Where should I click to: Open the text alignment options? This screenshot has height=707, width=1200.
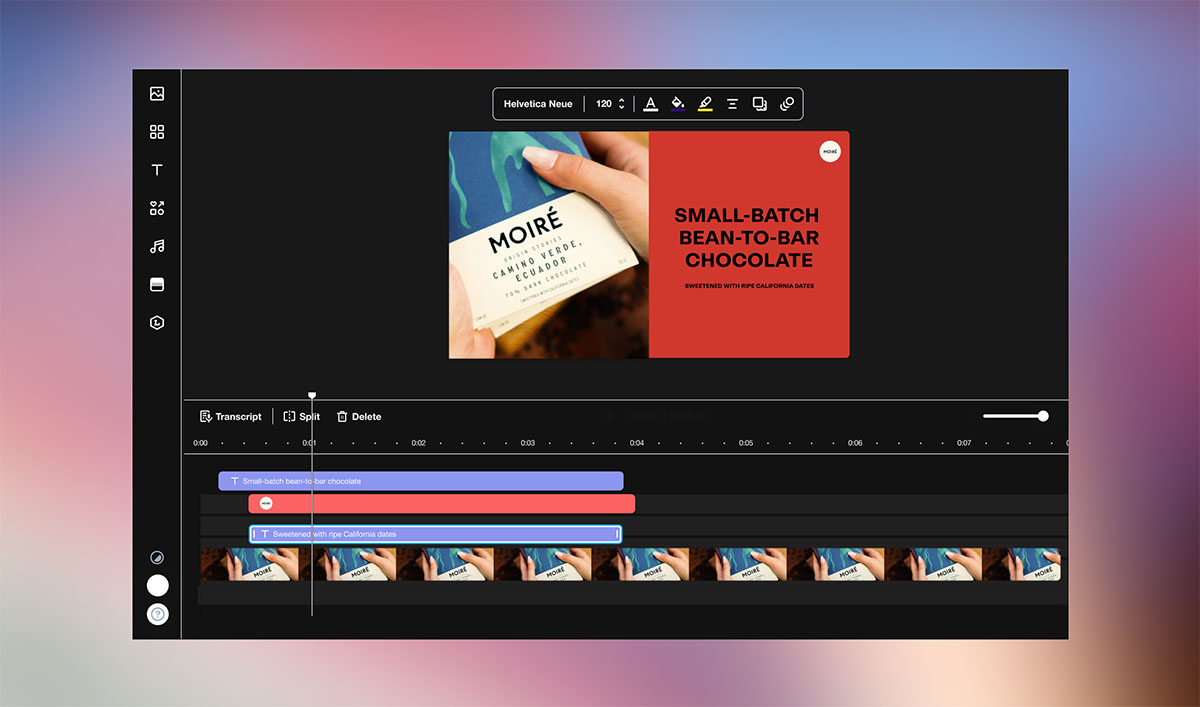[x=732, y=103]
